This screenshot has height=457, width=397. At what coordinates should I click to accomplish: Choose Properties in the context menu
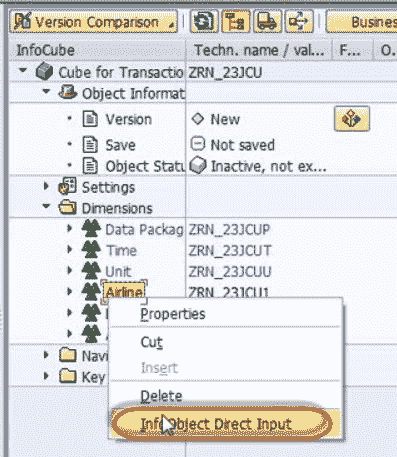click(x=173, y=314)
